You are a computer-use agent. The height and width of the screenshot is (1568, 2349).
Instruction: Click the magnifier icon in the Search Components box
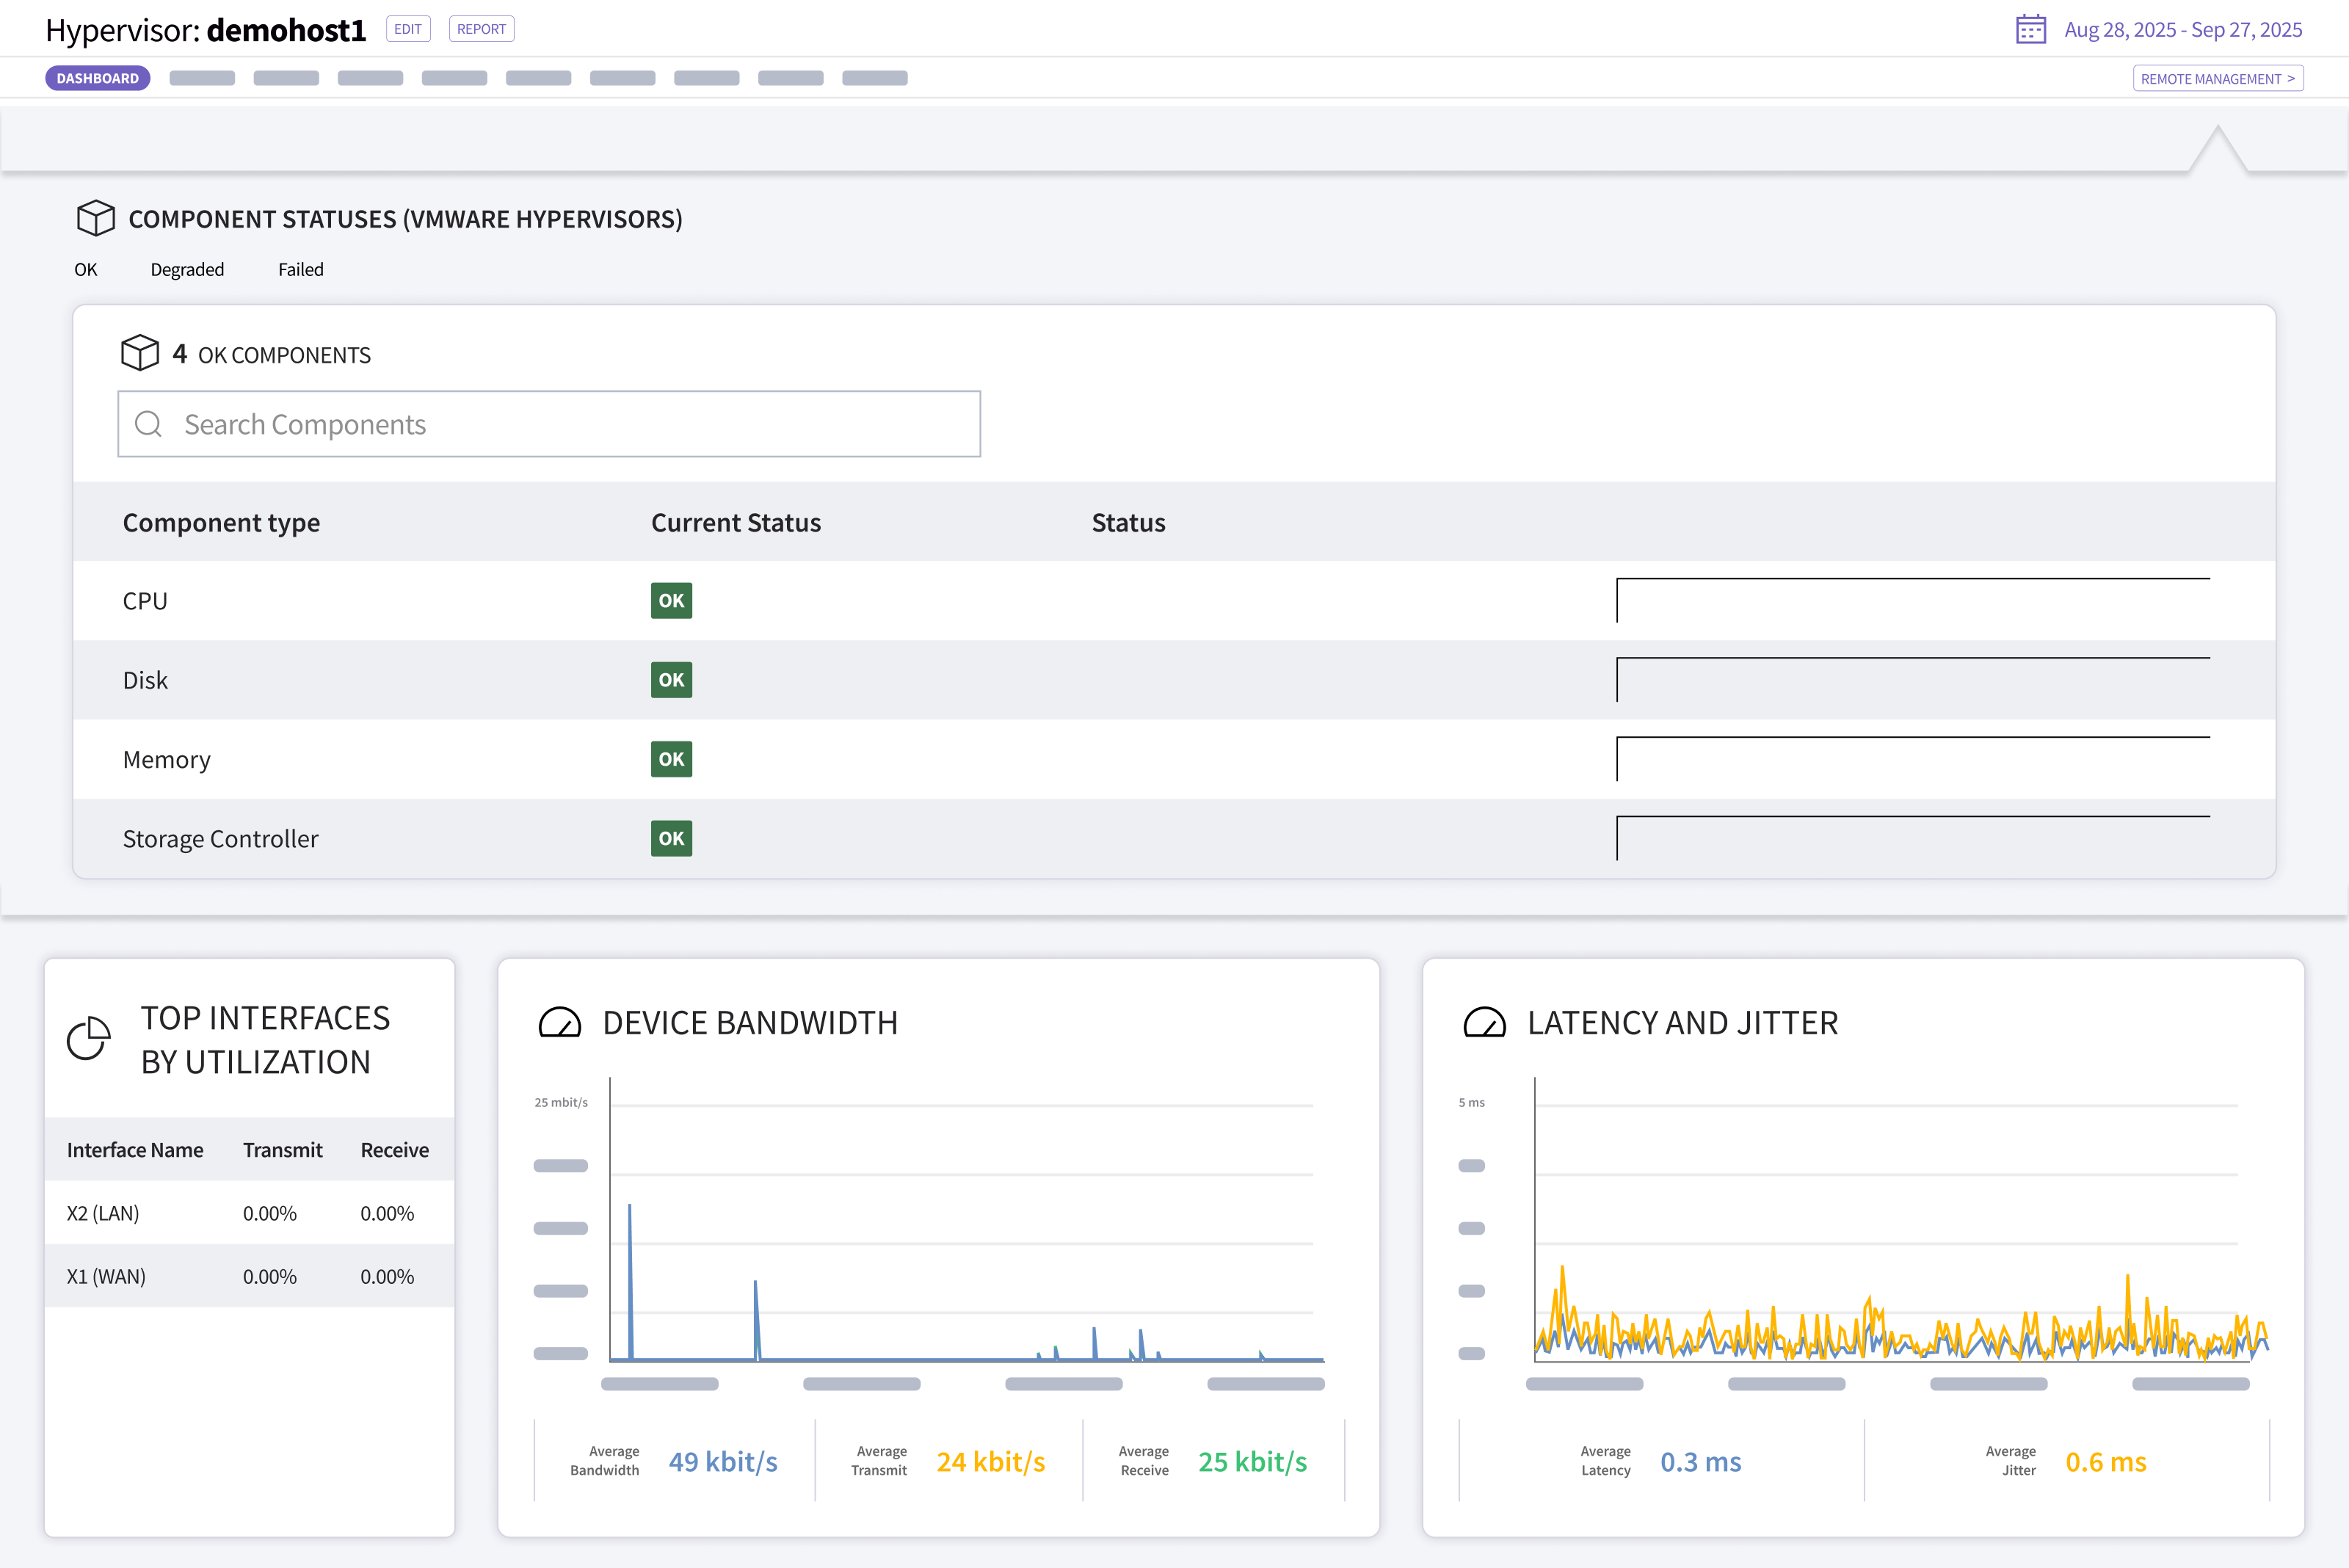click(x=149, y=424)
